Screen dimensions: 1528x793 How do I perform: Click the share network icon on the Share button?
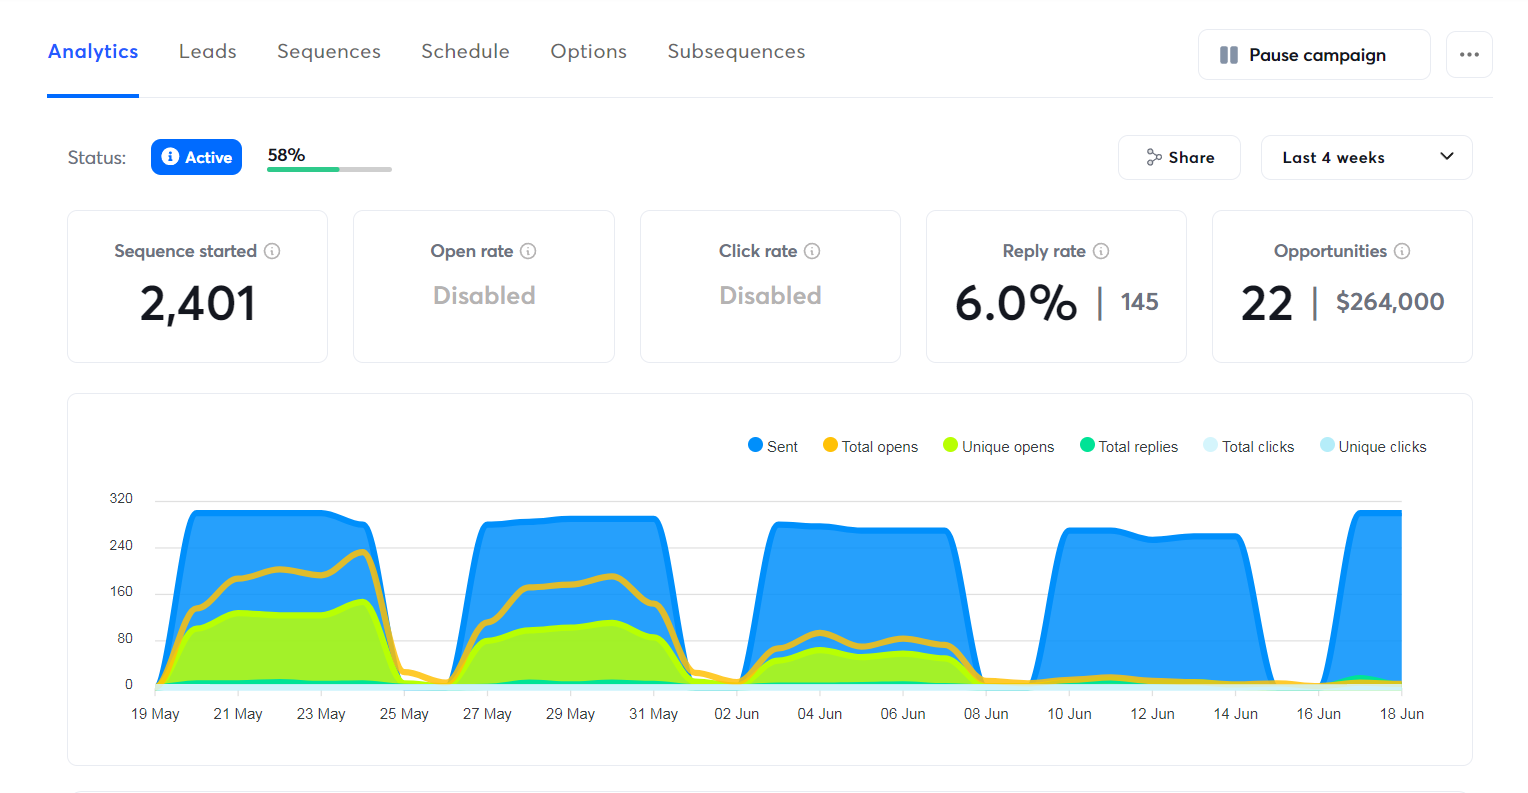point(1155,157)
